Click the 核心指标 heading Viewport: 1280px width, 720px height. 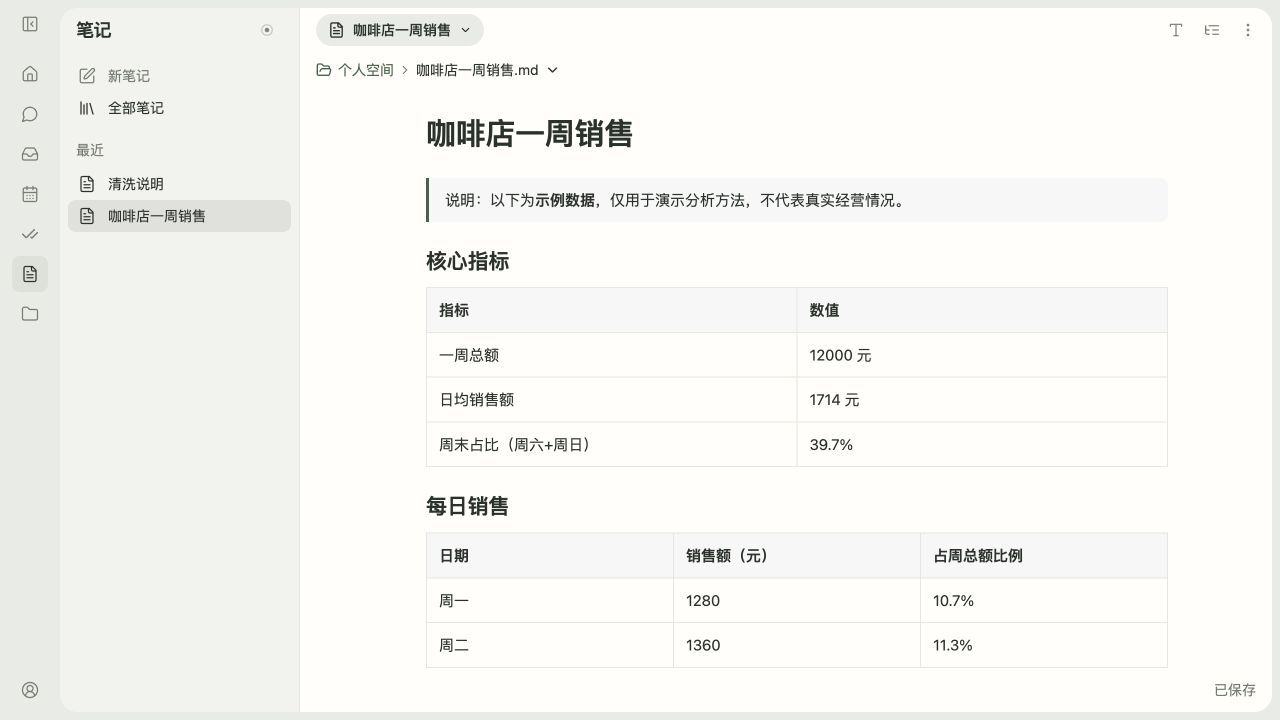coord(467,262)
